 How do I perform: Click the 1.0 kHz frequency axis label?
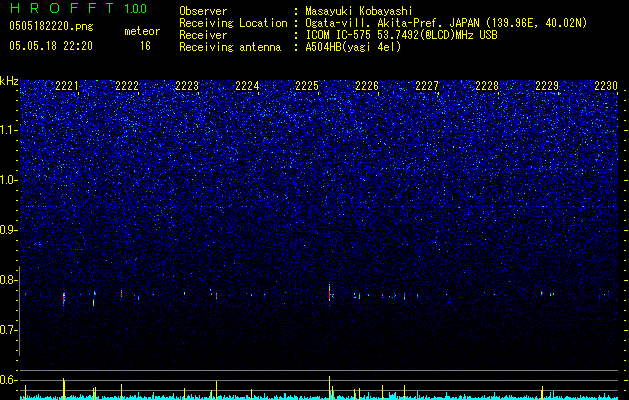[x=9, y=180]
